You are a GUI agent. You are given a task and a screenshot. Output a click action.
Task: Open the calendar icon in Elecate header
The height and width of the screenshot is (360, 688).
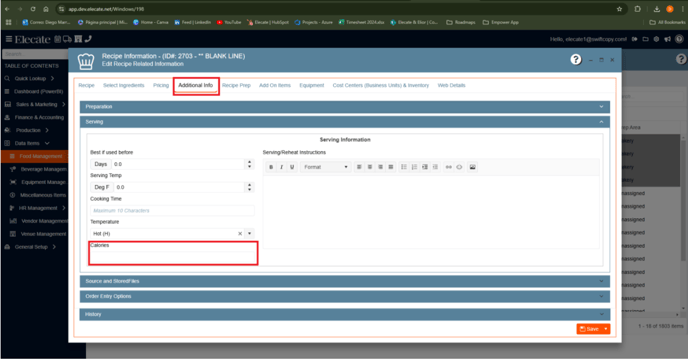[57, 39]
